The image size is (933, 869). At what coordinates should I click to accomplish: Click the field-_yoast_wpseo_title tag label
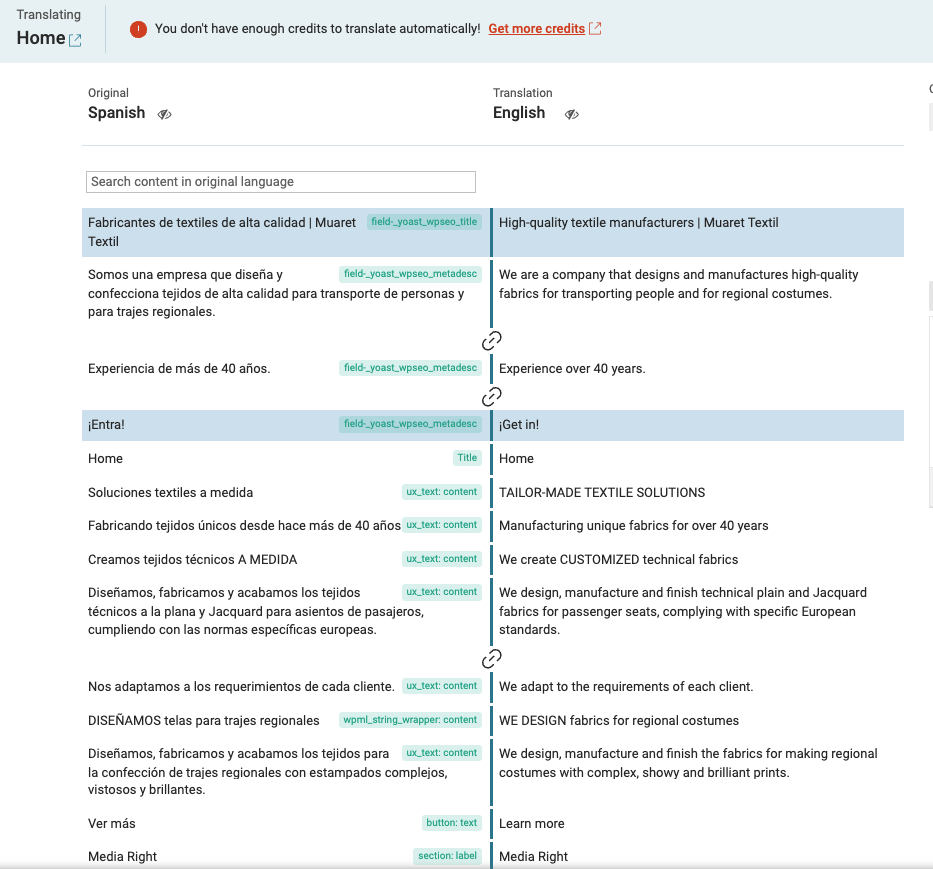[x=424, y=222]
